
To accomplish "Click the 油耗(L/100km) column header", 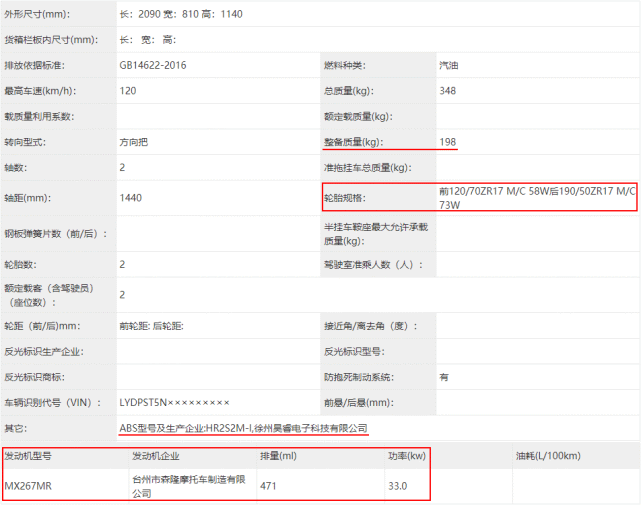I will (548, 456).
